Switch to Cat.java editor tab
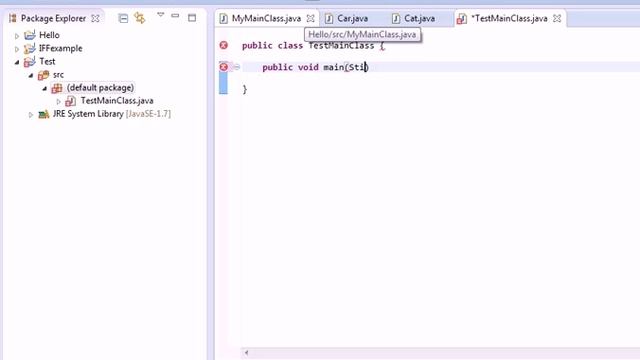This screenshot has height=360, width=640. click(x=419, y=18)
